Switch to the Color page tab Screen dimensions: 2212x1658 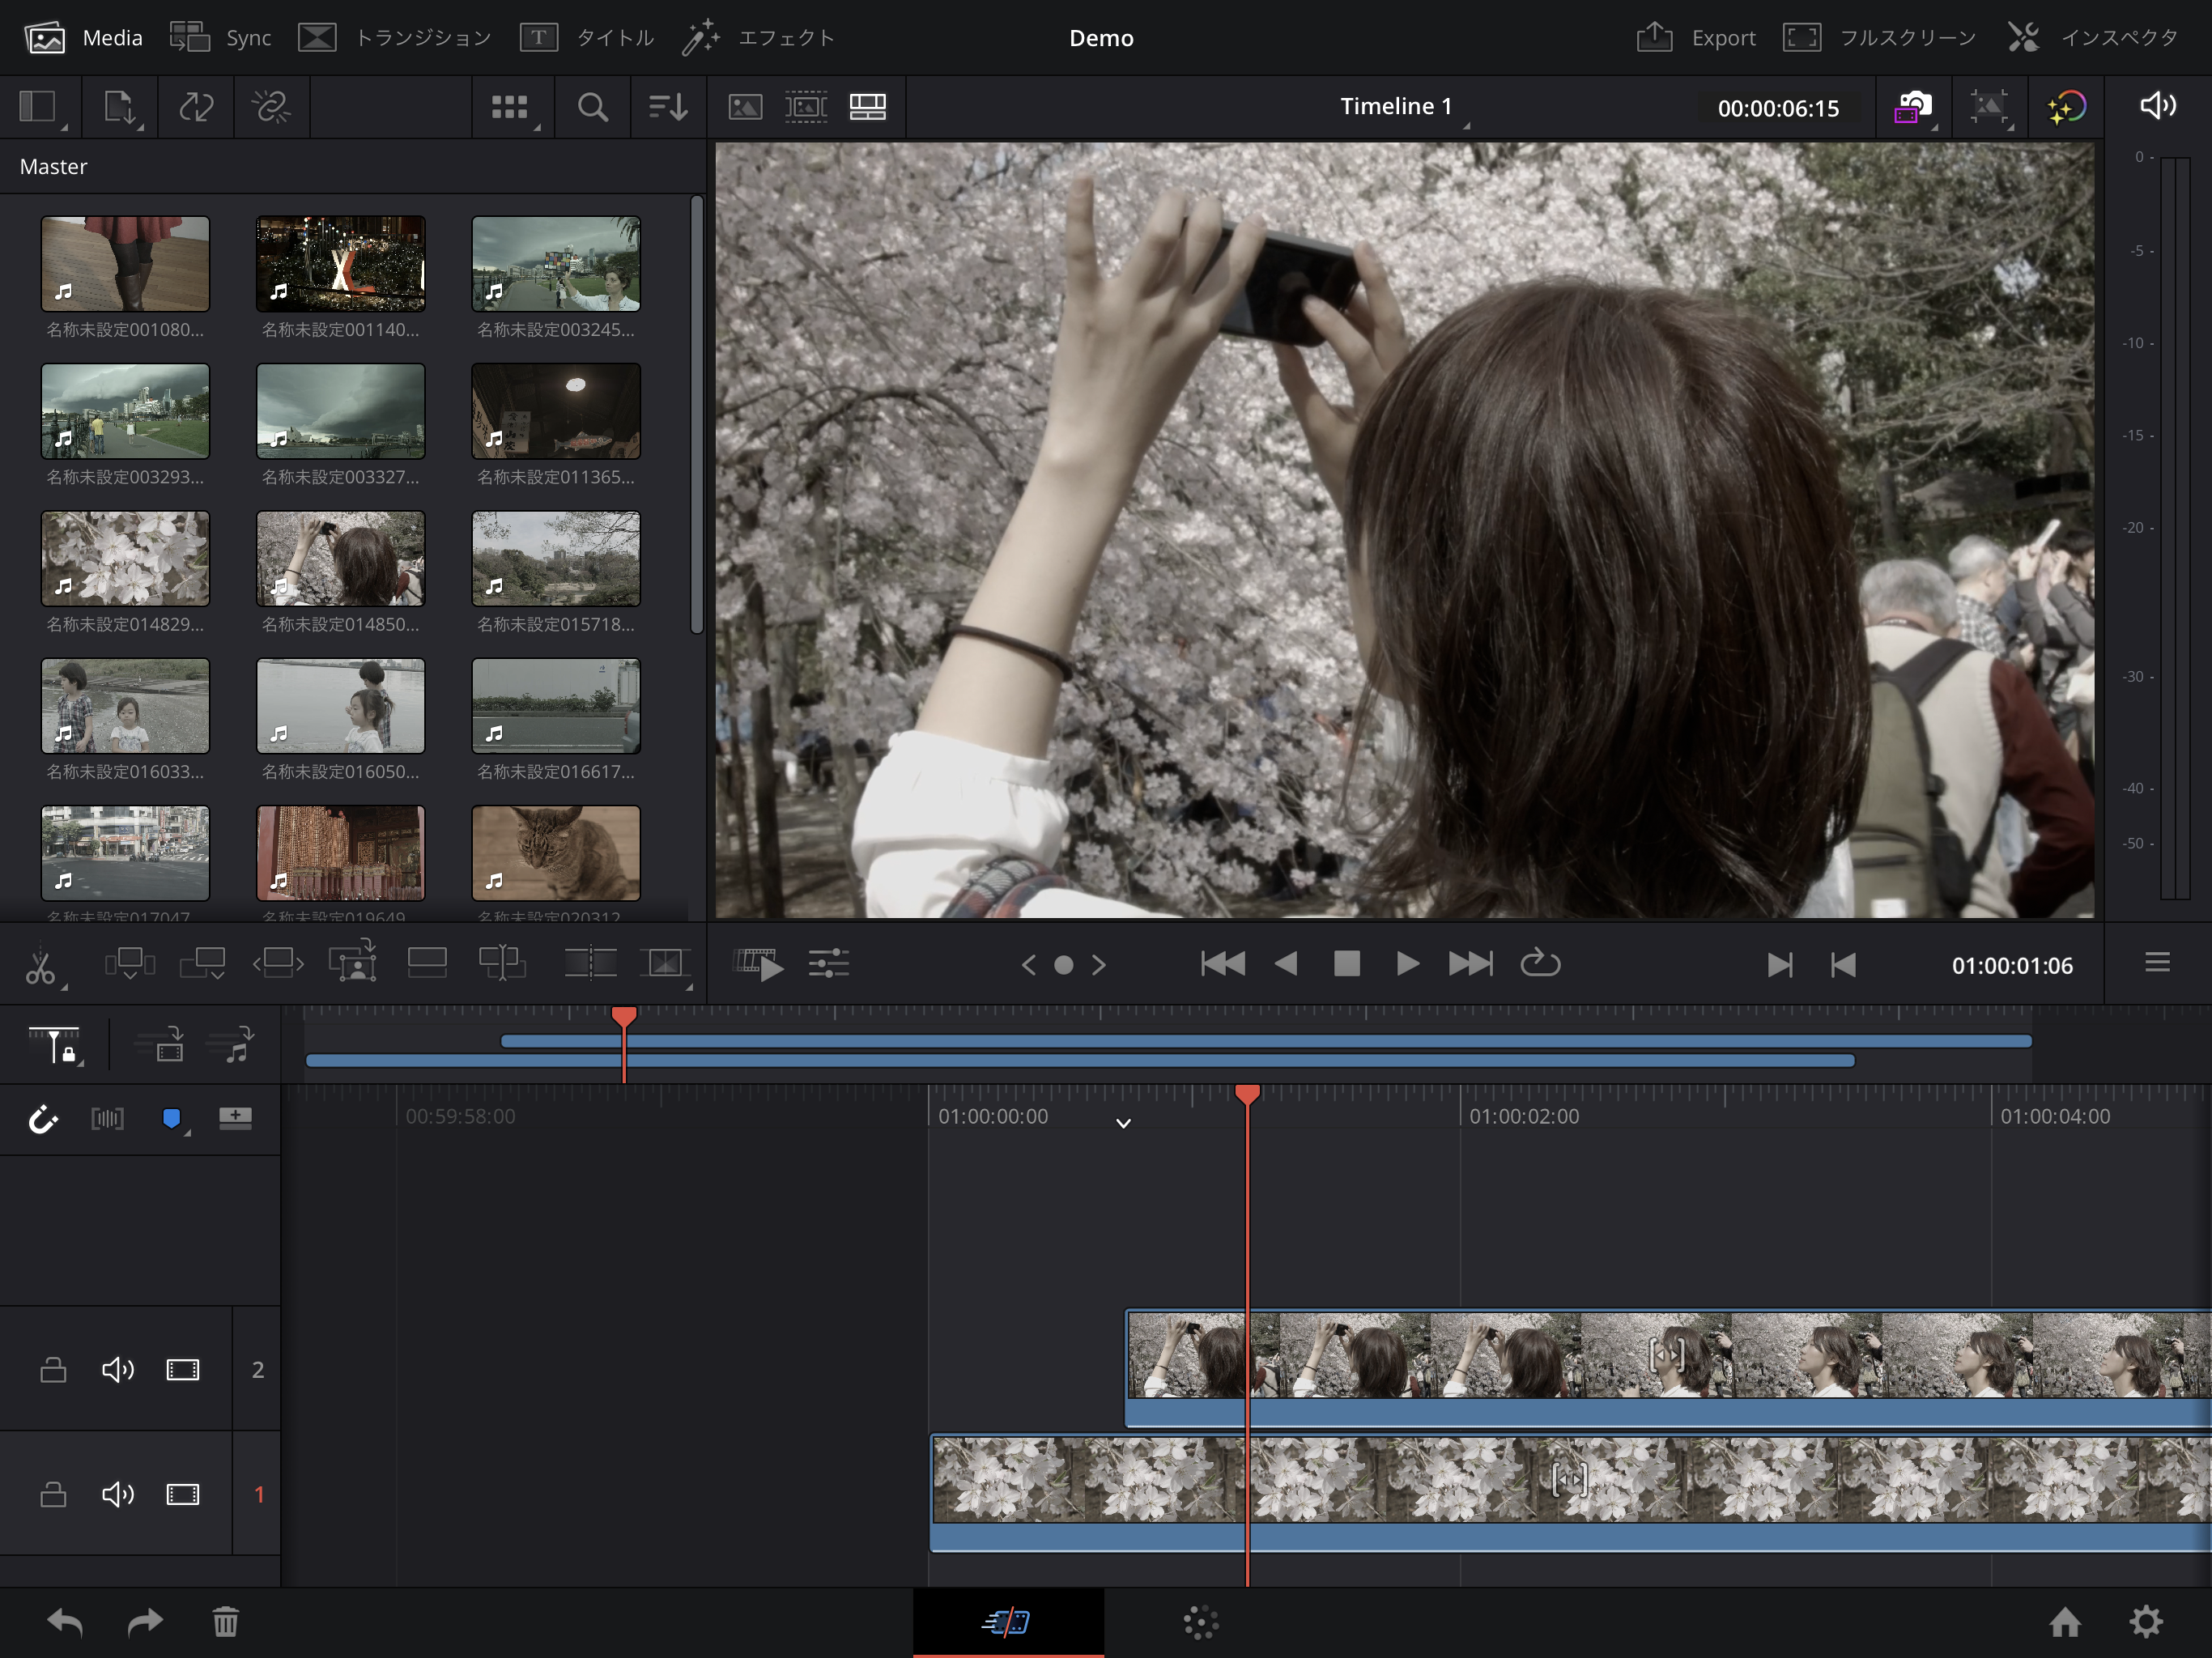click(1201, 1622)
